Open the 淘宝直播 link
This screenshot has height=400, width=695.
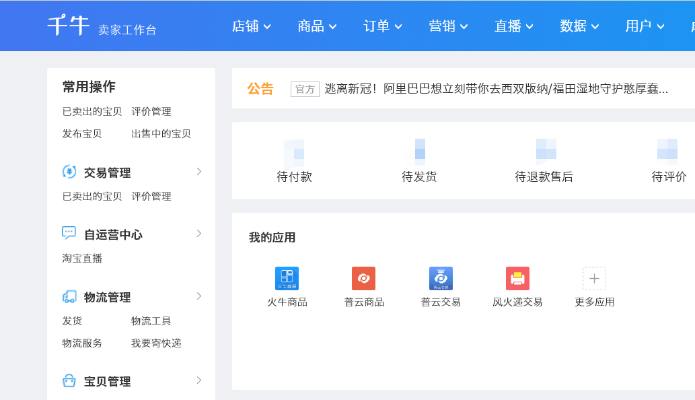(x=82, y=258)
